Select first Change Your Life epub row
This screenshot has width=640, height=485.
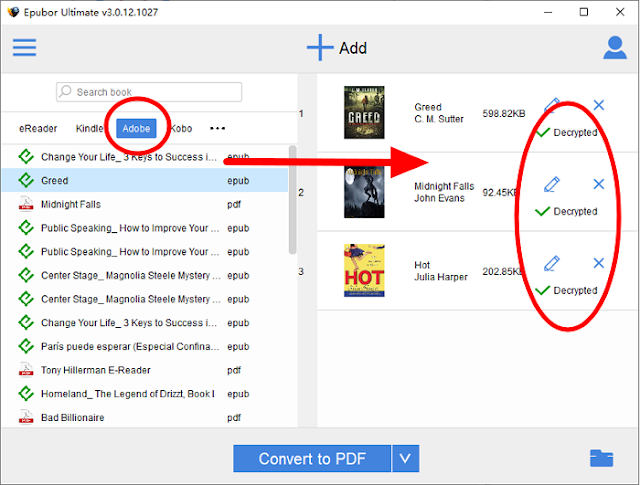tap(145, 157)
